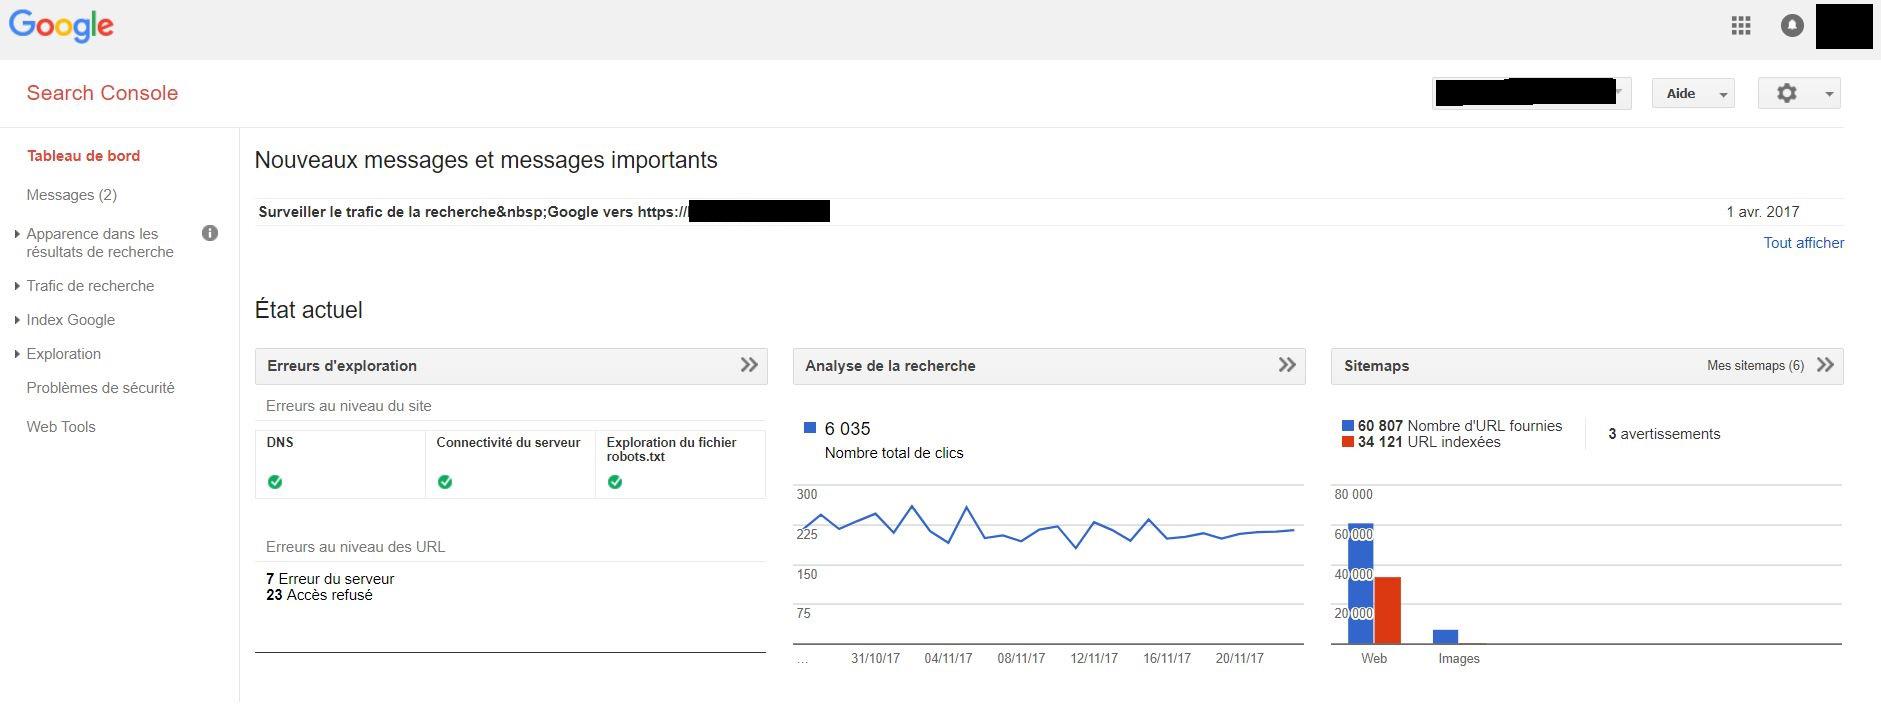The height and width of the screenshot is (705, 1881).
Task: Click the Sitemaps header title
Action: (x=1376, y=366)
